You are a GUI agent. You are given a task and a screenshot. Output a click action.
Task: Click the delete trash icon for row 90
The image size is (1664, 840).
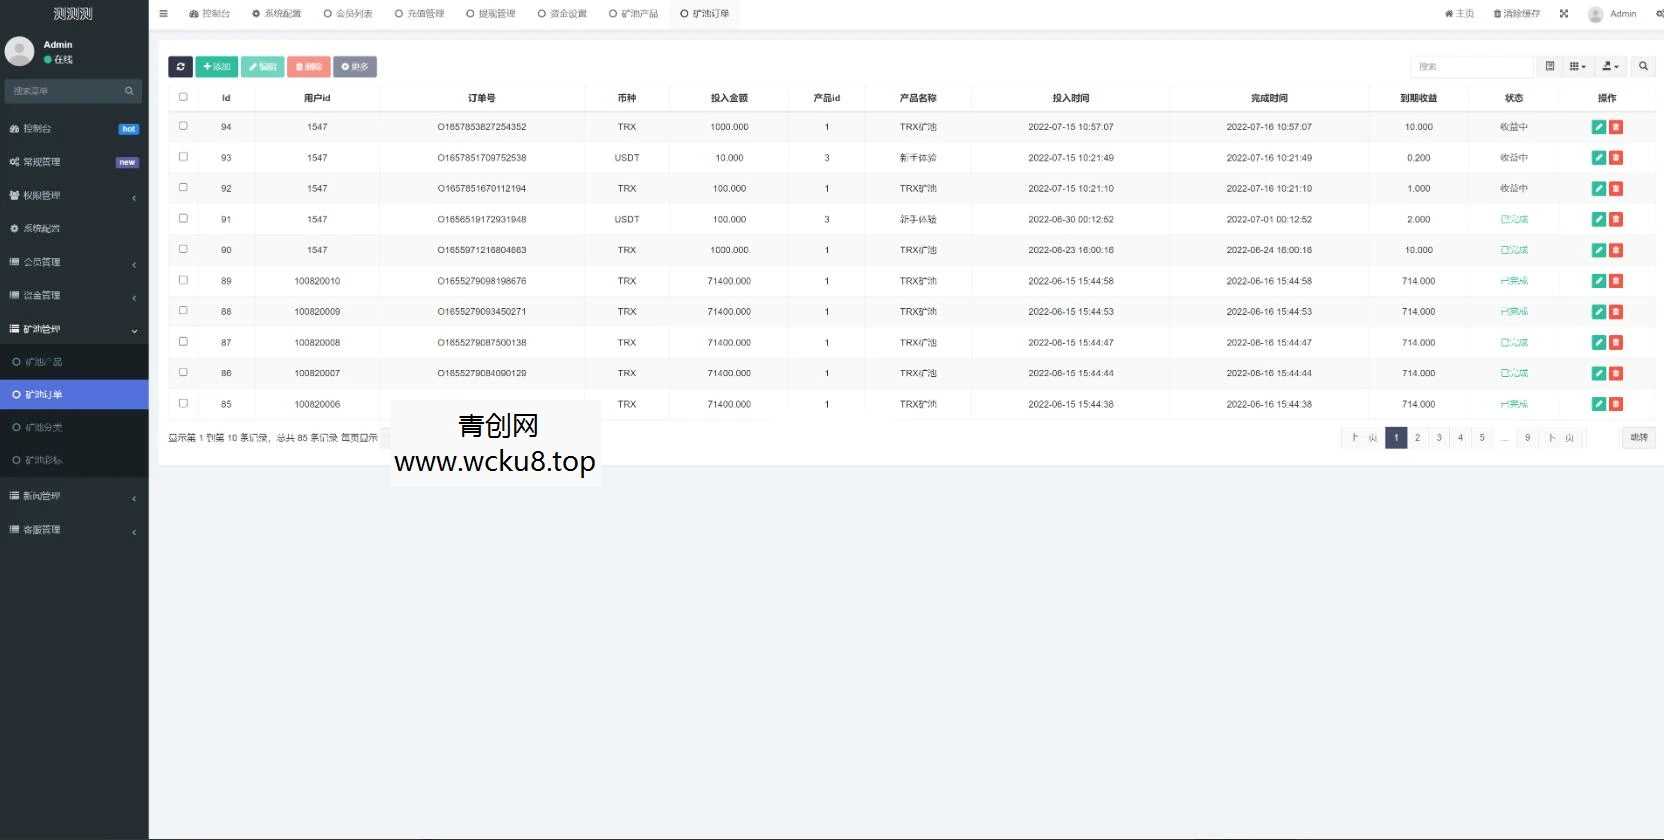(1616, 250)
